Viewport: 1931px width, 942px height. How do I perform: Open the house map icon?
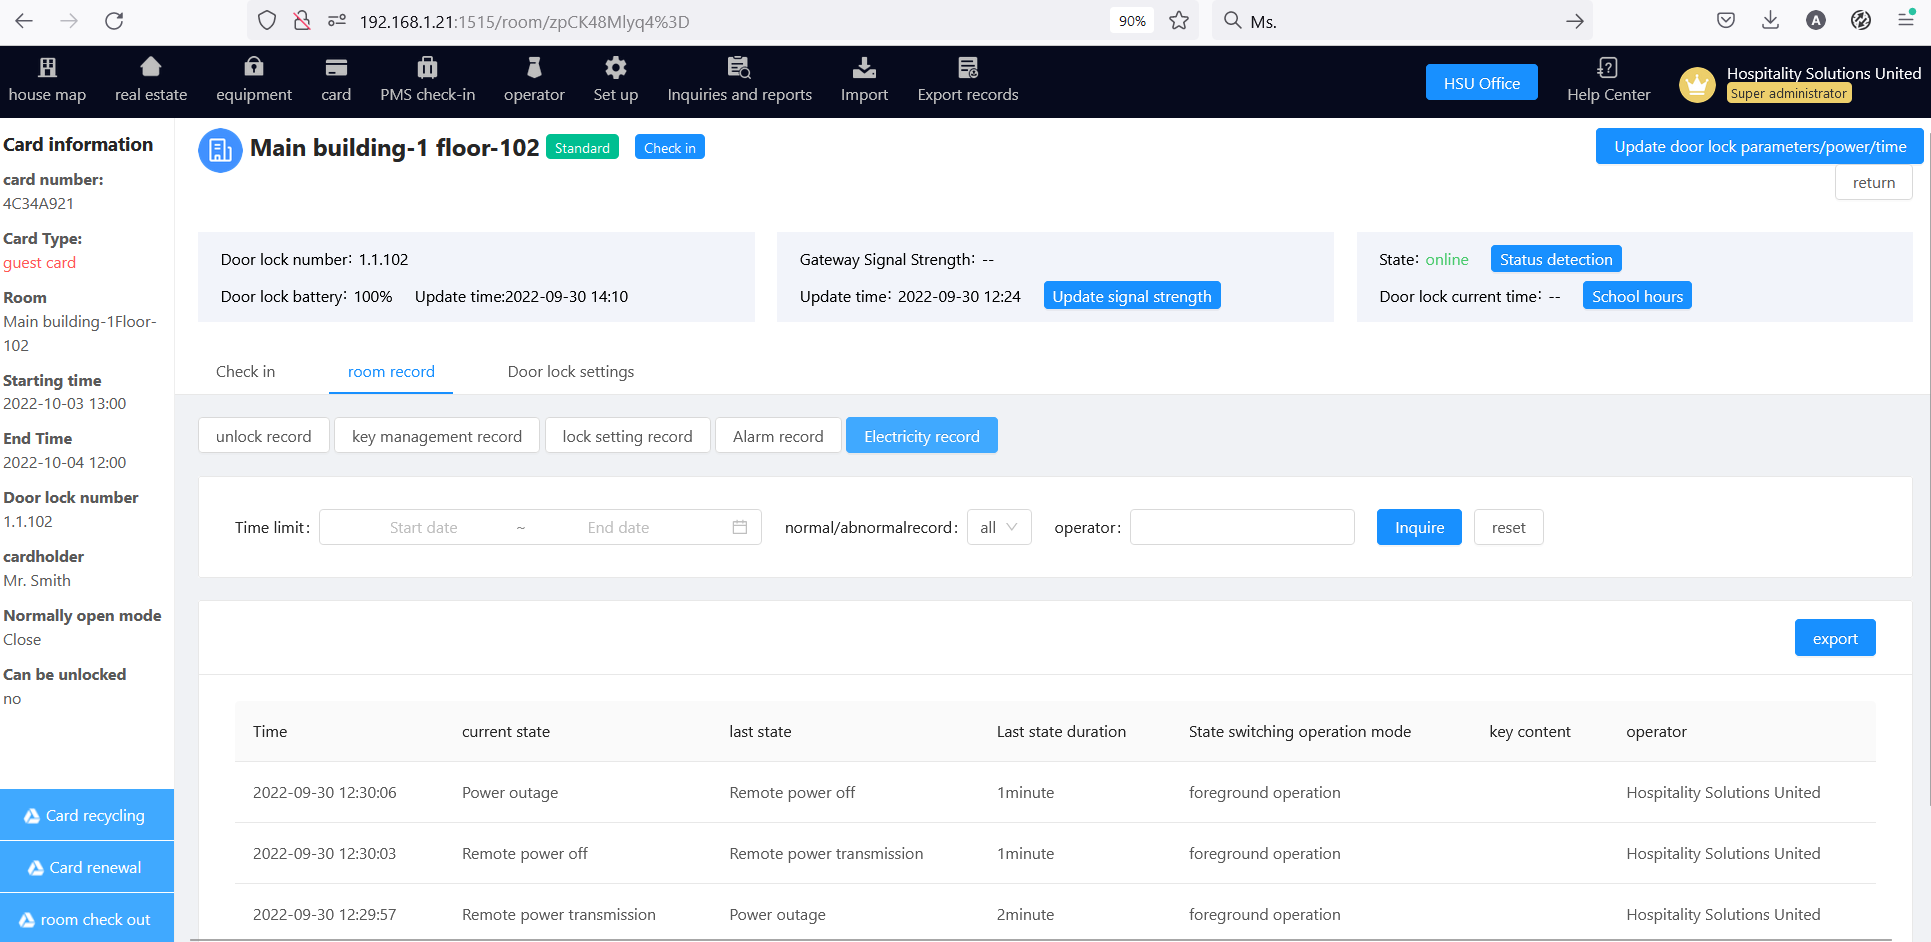[47, 68]
